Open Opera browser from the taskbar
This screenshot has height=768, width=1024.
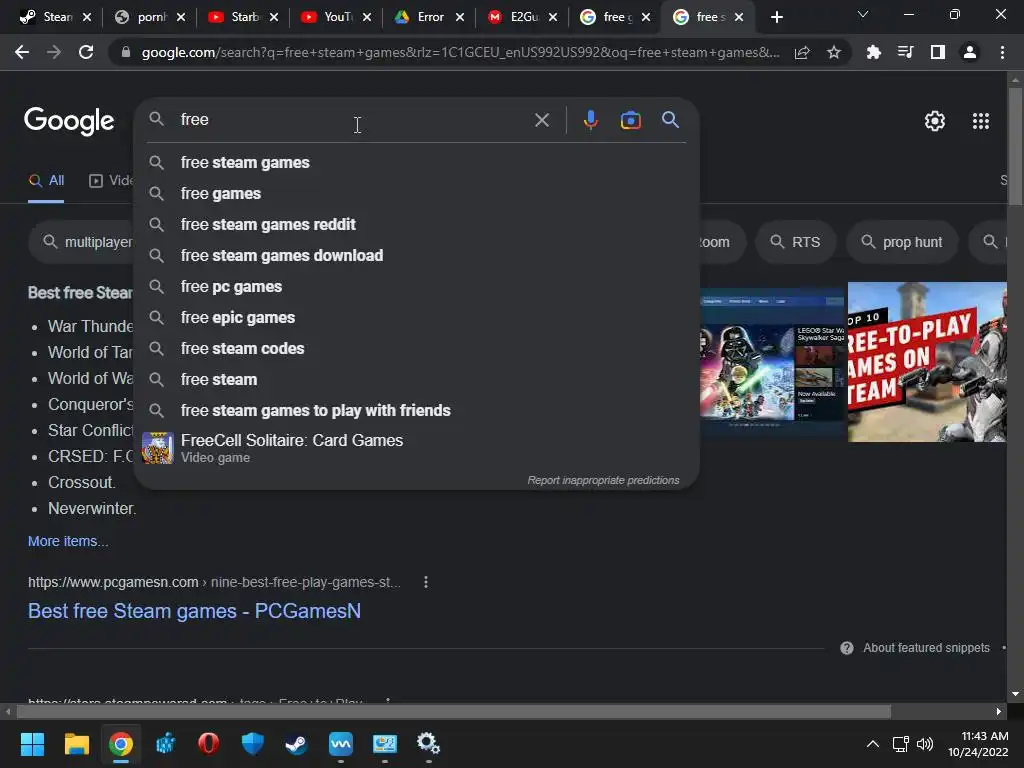(x=208, y=744)
